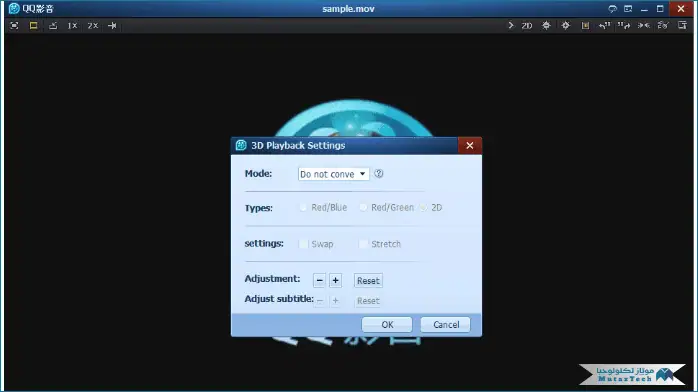Select the Red/Blue type radio button

[303, 207]
